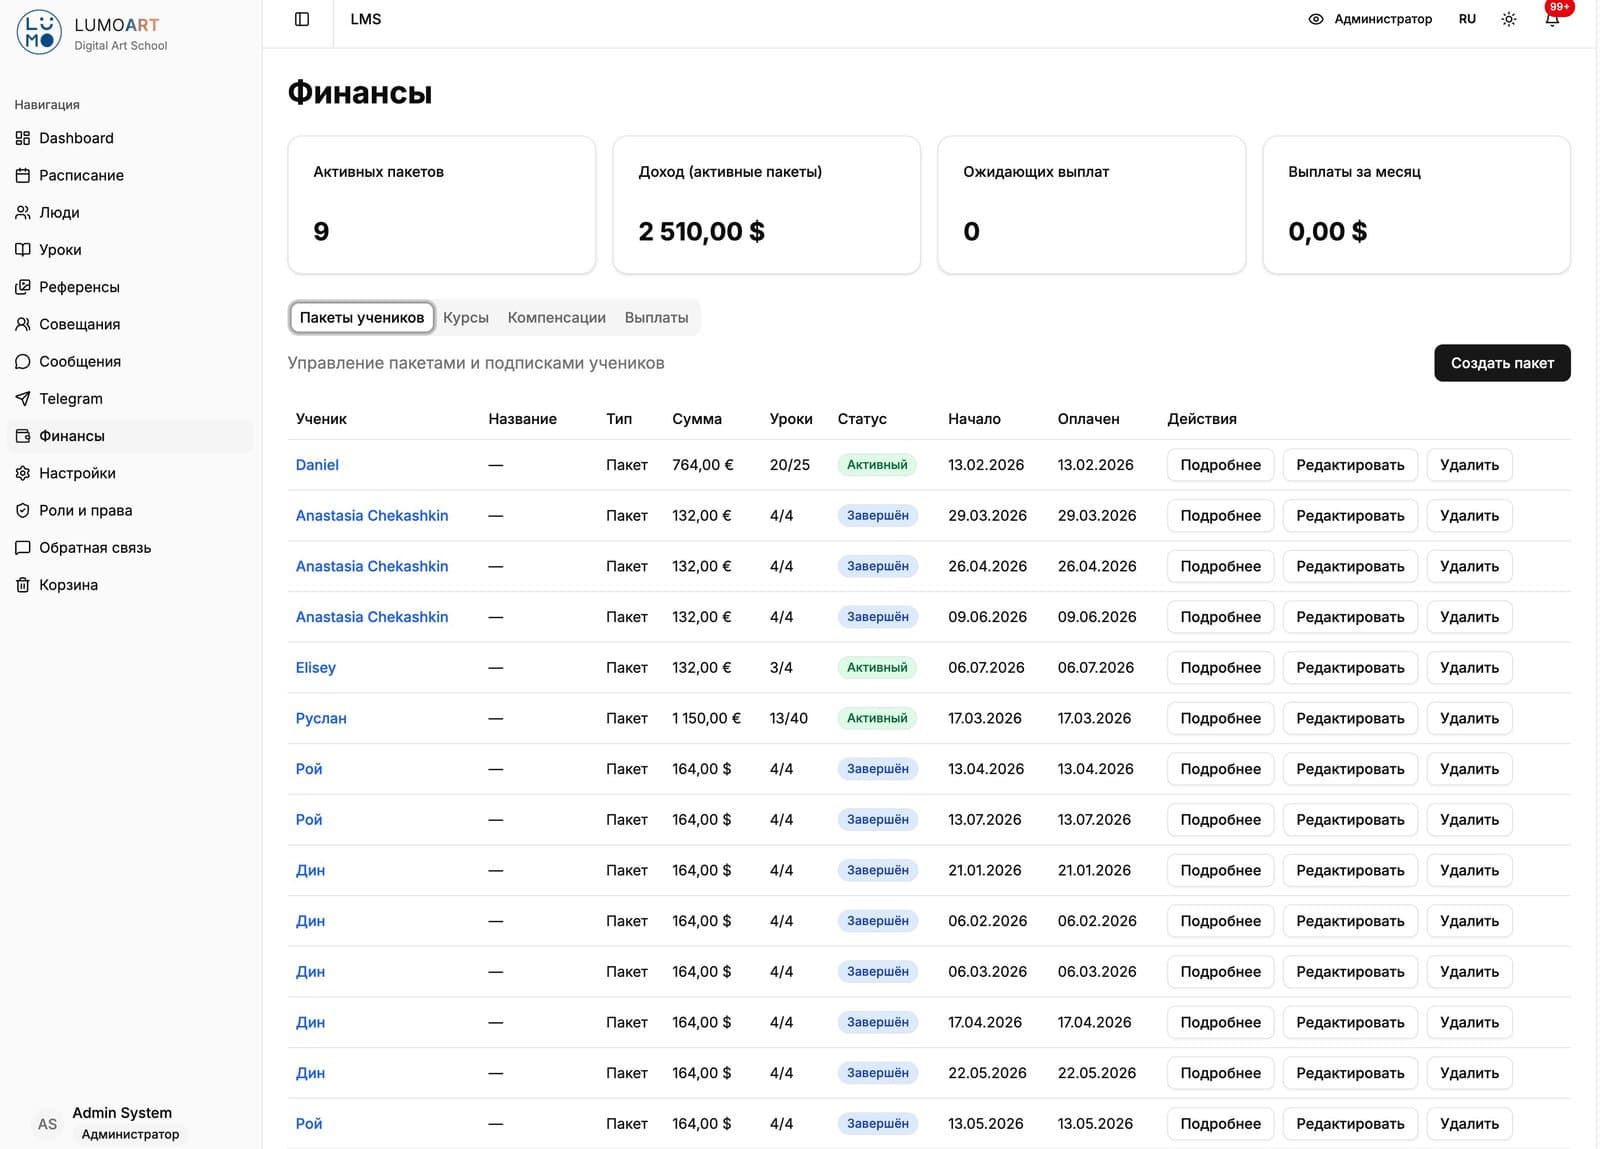Click Удалить for Рой package 13.07.2026
This screenshot has width=1600, height=1149.
pyautogui.click(x=1469, y=820)
